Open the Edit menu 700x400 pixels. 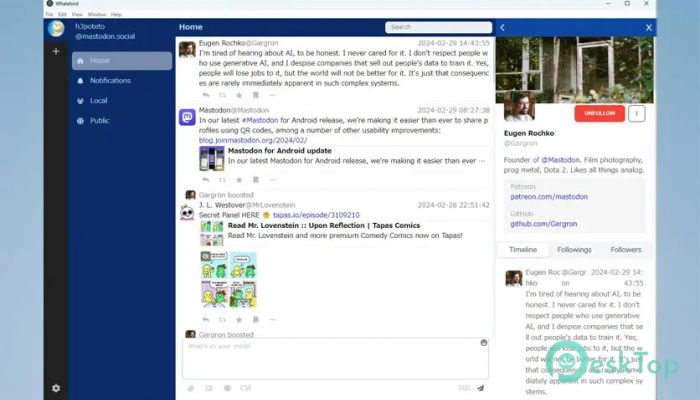pos(62,14)
